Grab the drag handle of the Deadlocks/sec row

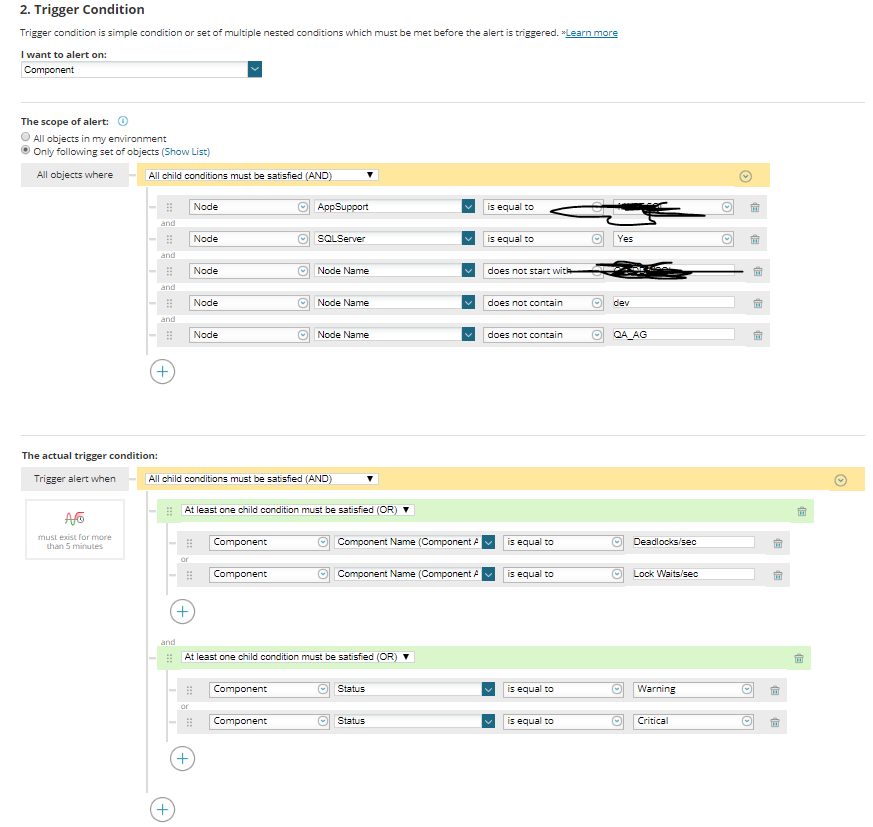(189, 543)
